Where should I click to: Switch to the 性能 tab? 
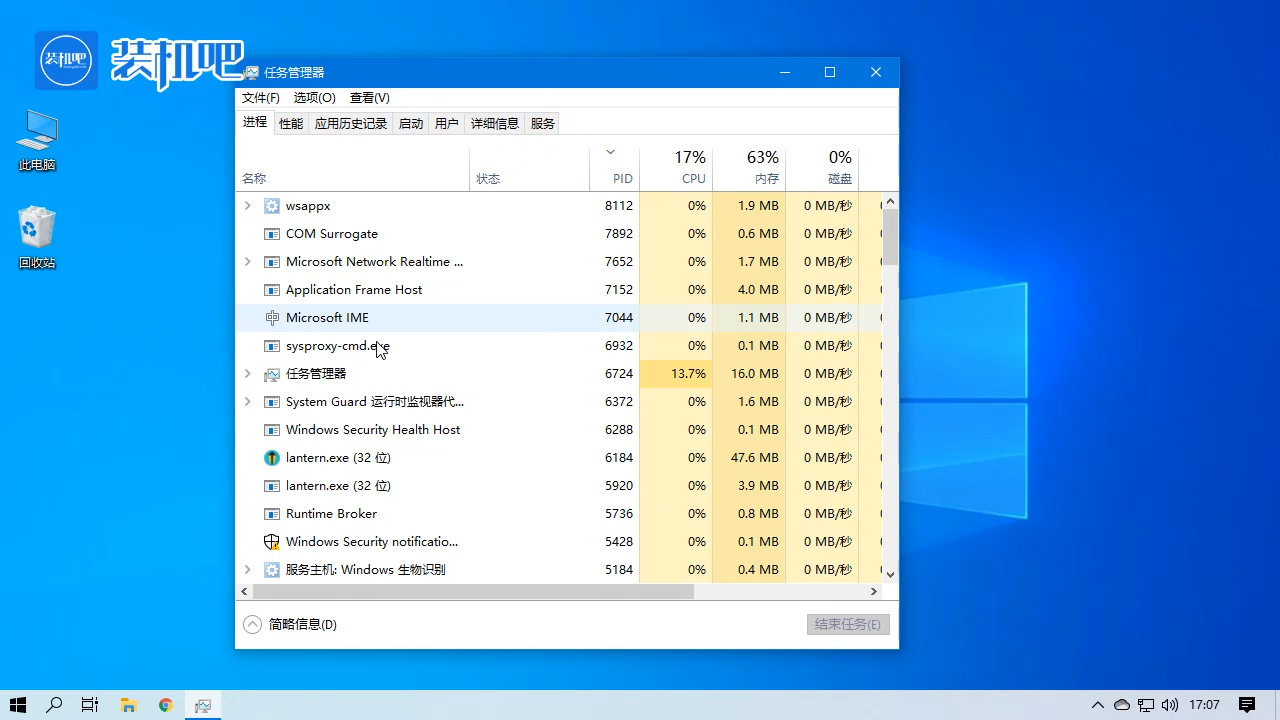(290, 122)
